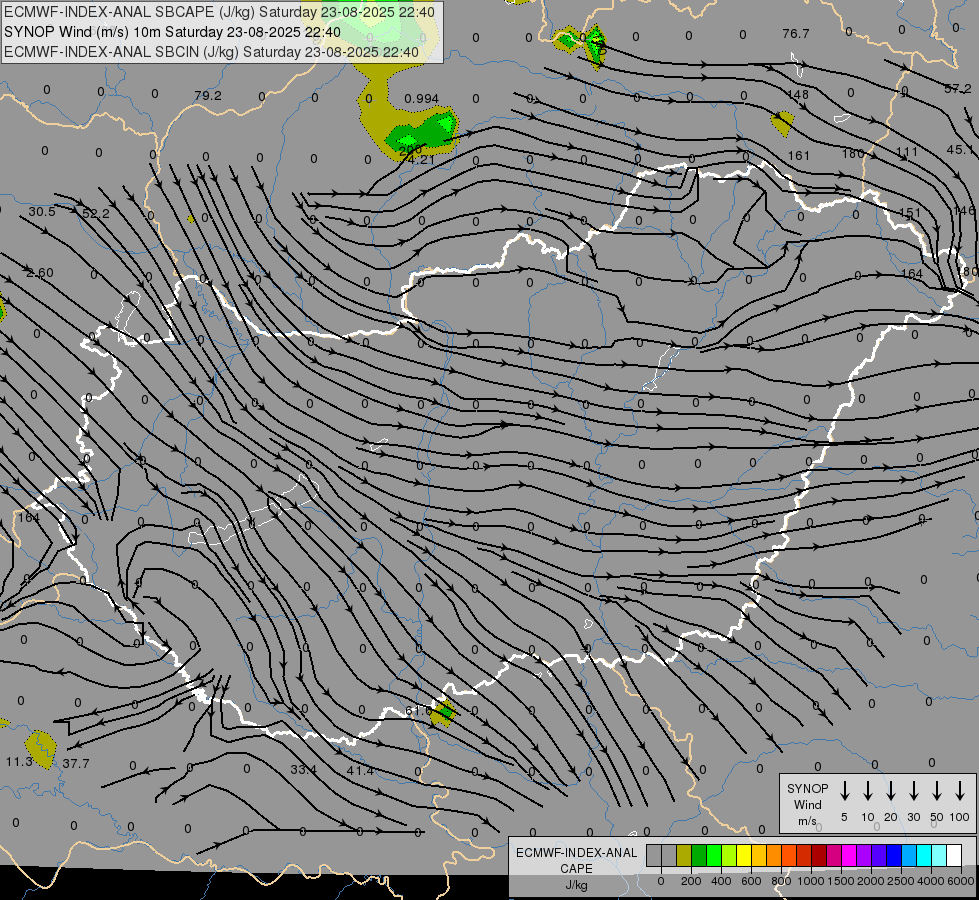Click the map value 11.3
This screenshot has width=979, height=900.
[x=19, y=762]
